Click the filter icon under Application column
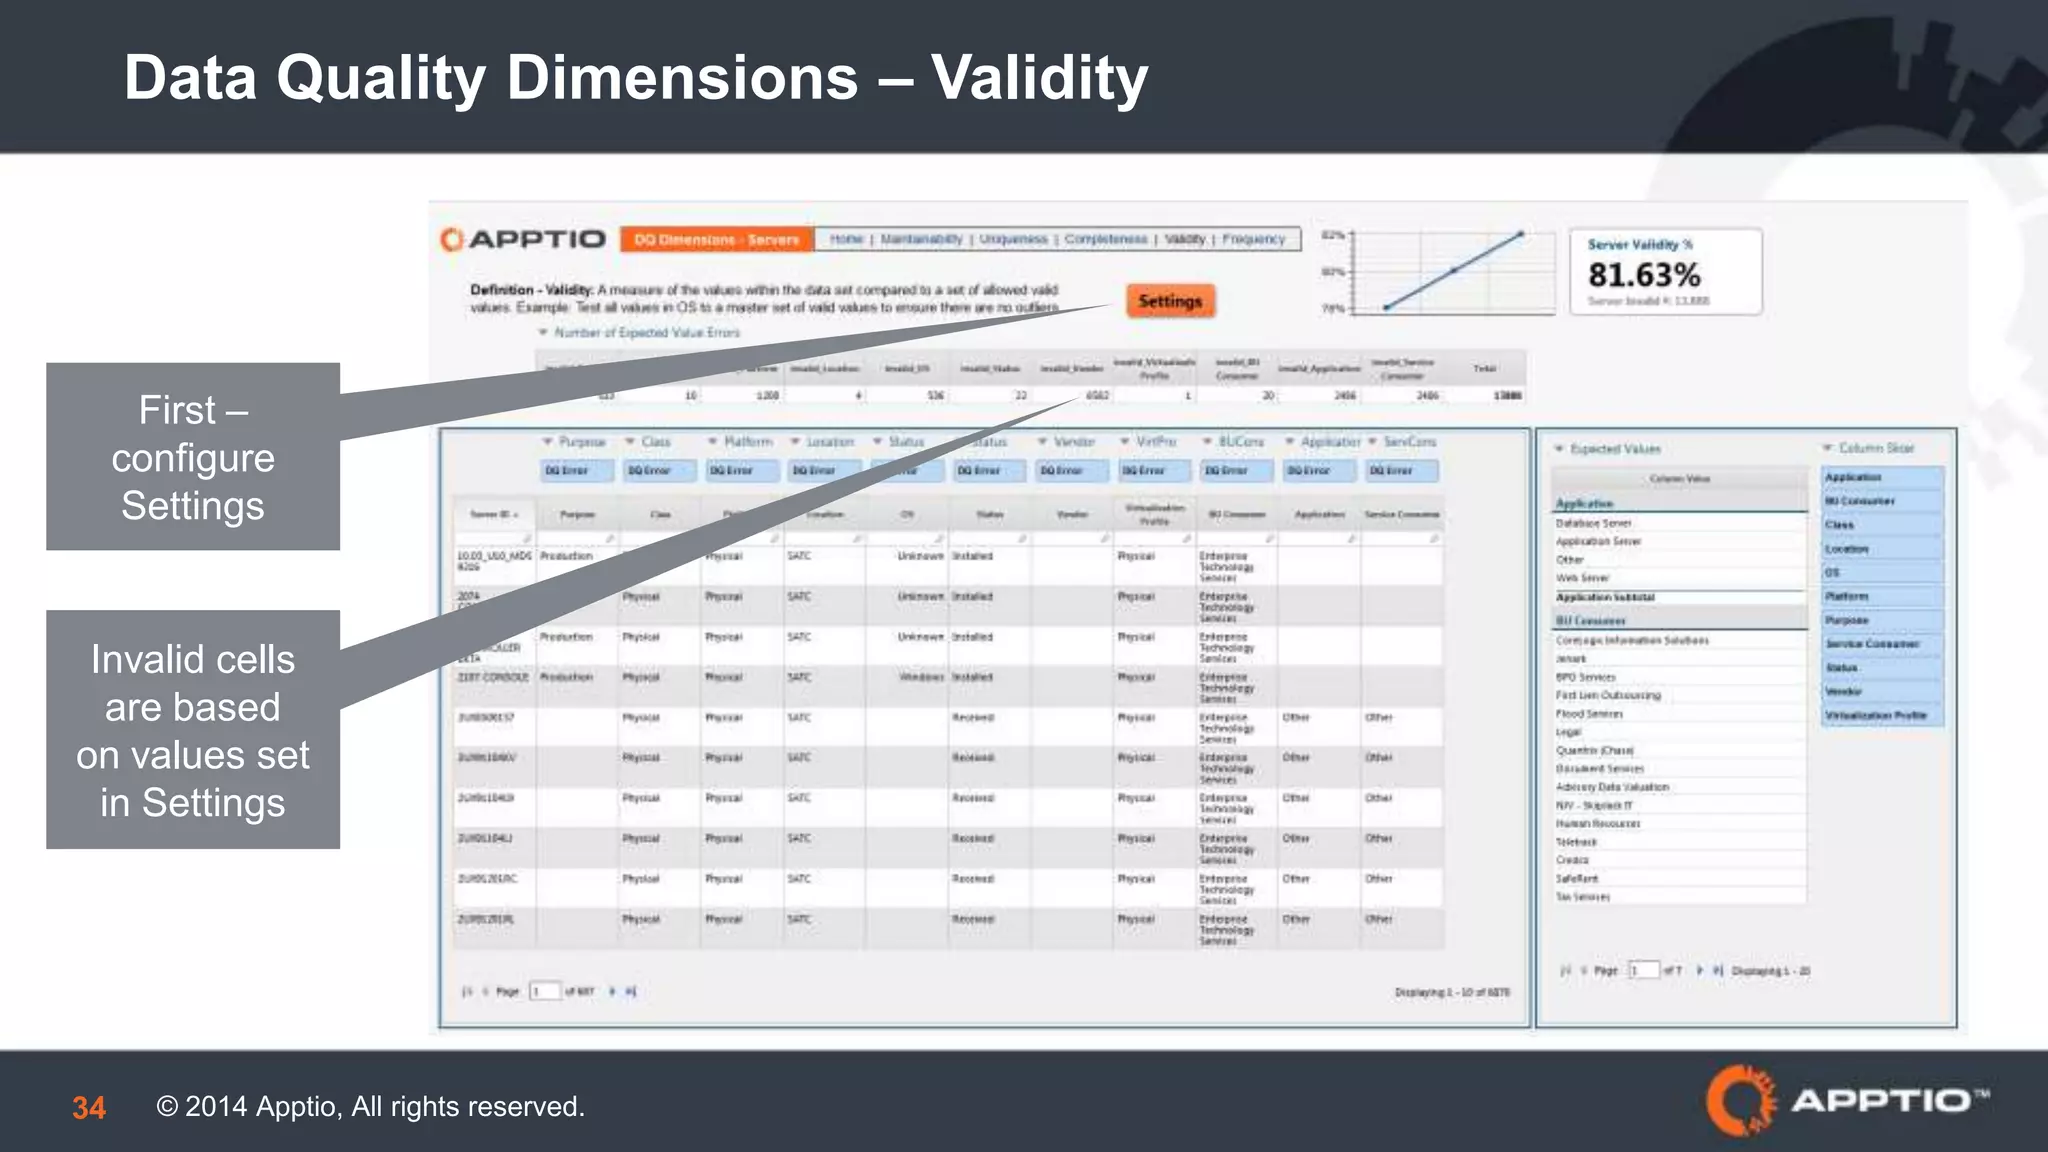Screen dimensions: 2048x1152 click(1351, 539)
